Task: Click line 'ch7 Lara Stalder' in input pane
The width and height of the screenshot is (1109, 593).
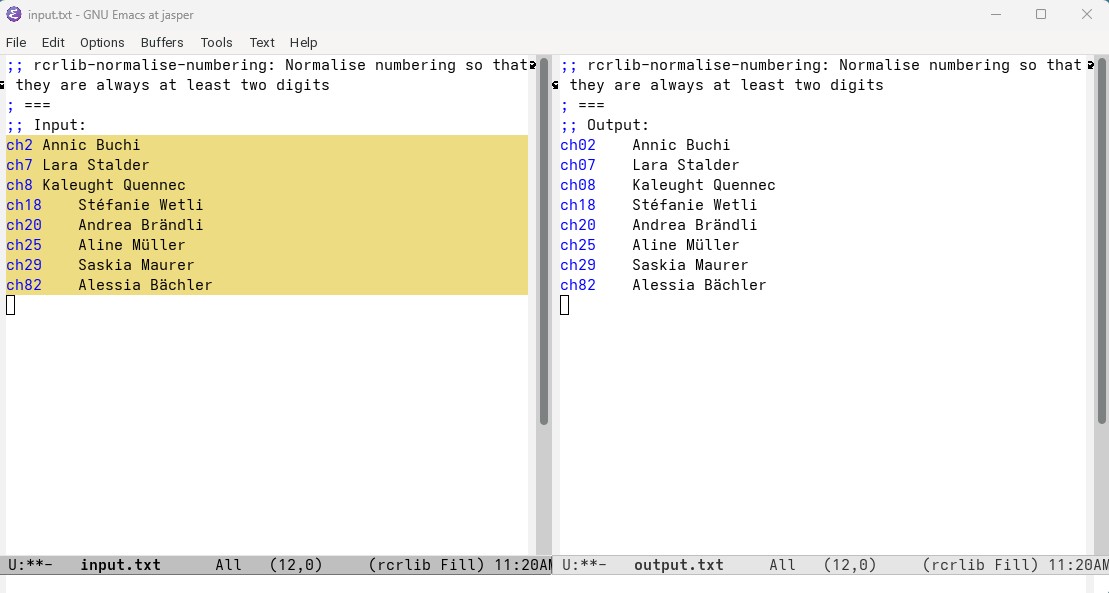Action: pos(78,165)
